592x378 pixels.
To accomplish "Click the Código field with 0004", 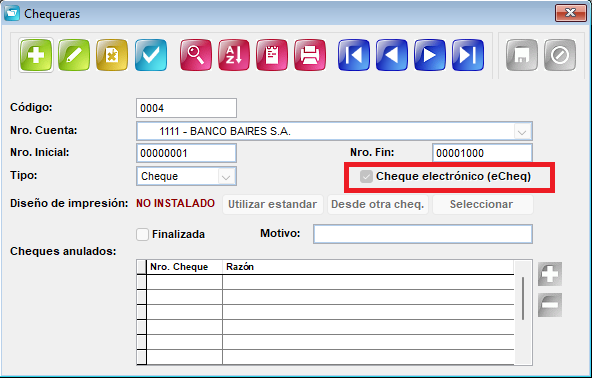I will click(x=187, y=108).
